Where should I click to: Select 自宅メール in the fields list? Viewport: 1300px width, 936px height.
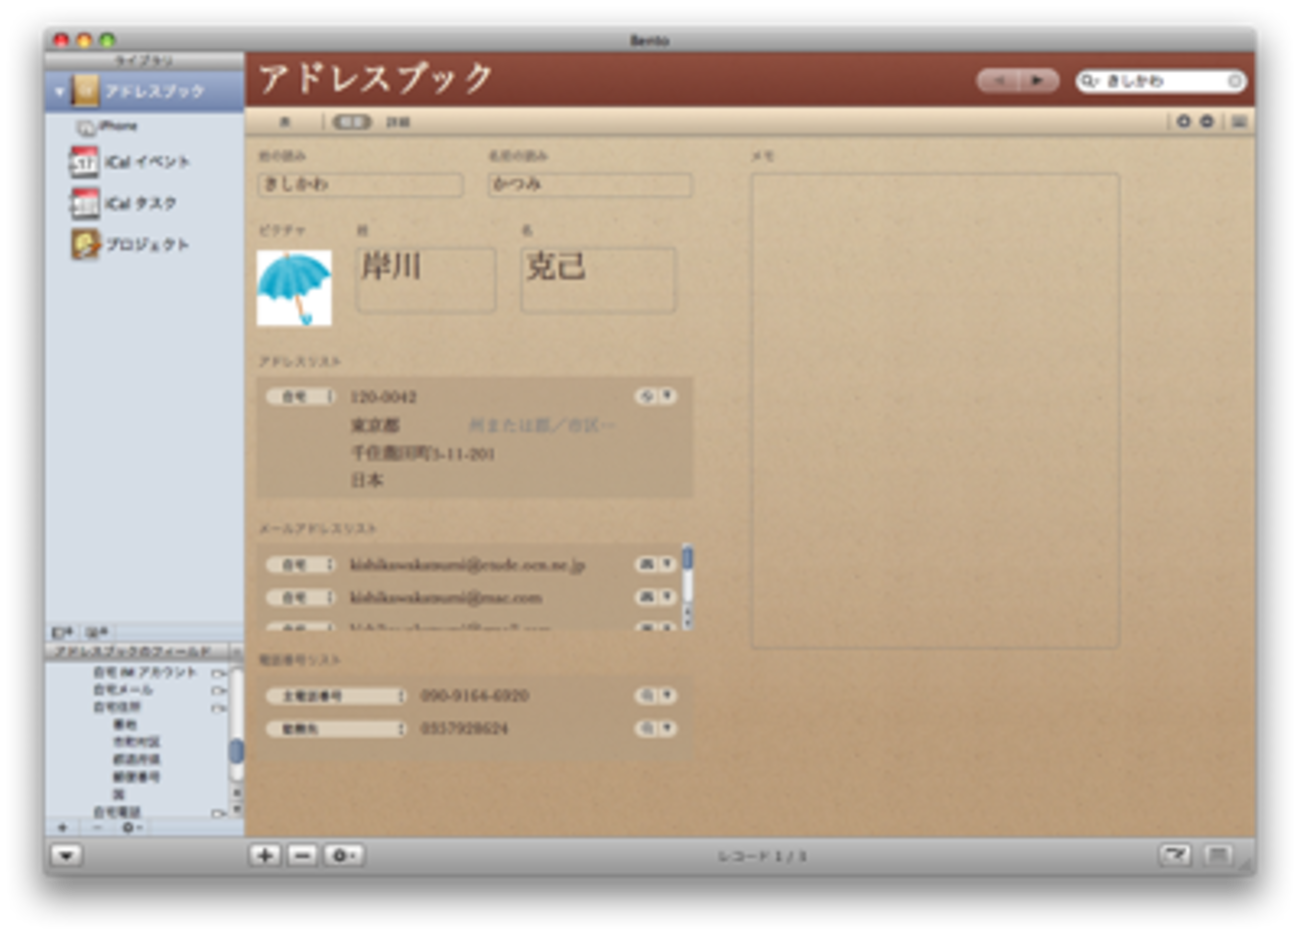(123, 690)
